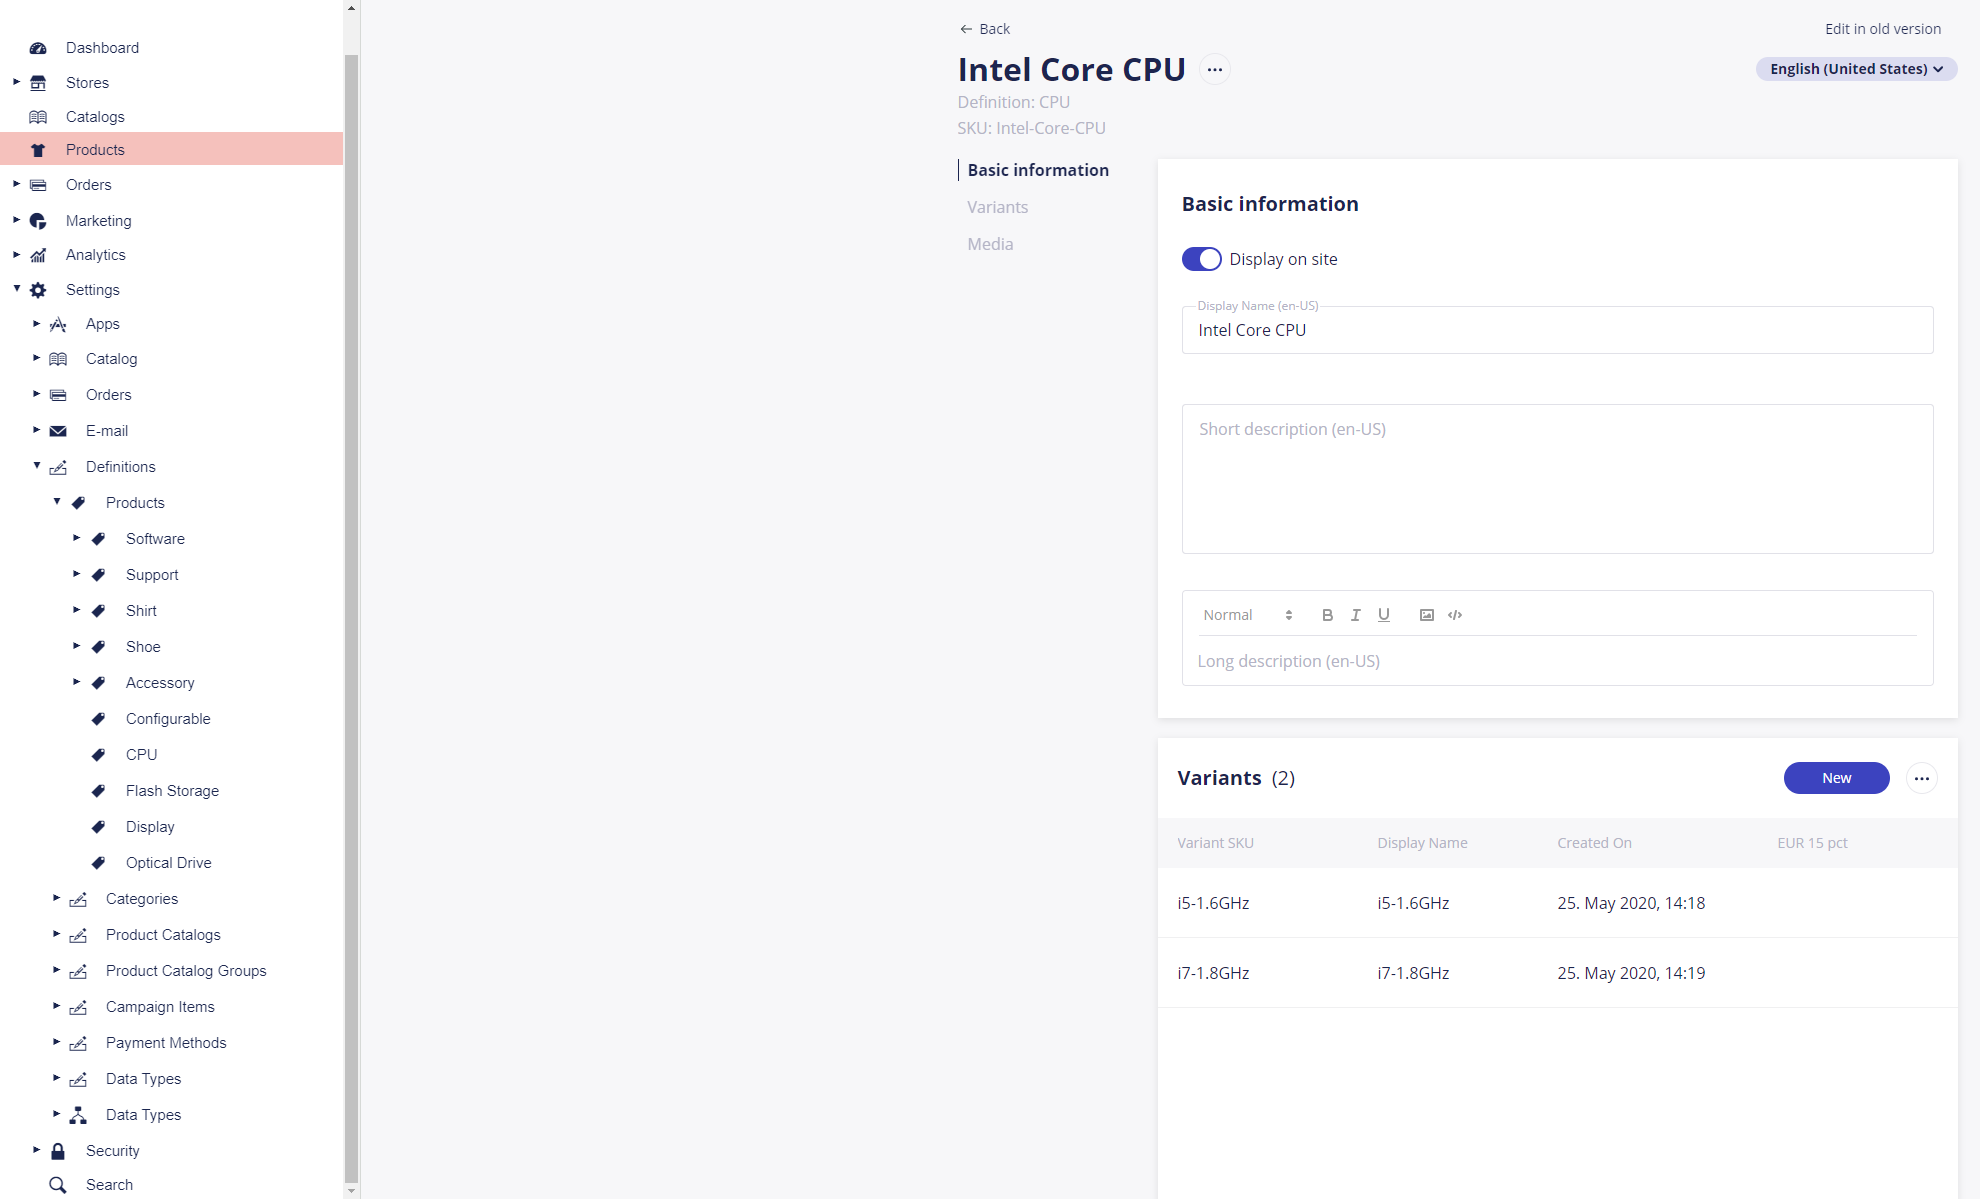Apply italic formatting in long description

[1355, 615]
